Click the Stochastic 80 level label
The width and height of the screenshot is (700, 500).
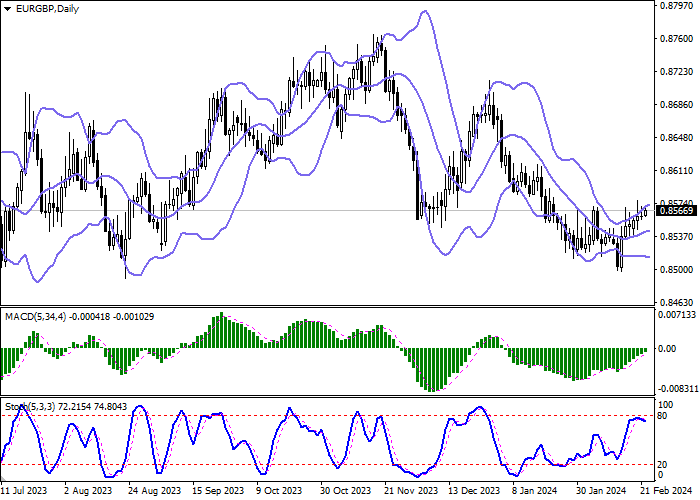pos(662,416)
